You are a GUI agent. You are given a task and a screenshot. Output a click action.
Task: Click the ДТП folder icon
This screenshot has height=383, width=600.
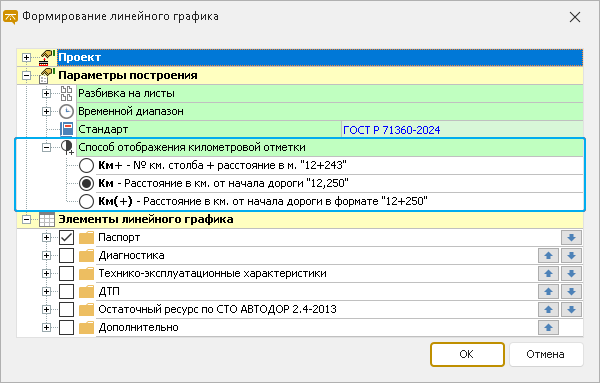click(x=86, y=292)
